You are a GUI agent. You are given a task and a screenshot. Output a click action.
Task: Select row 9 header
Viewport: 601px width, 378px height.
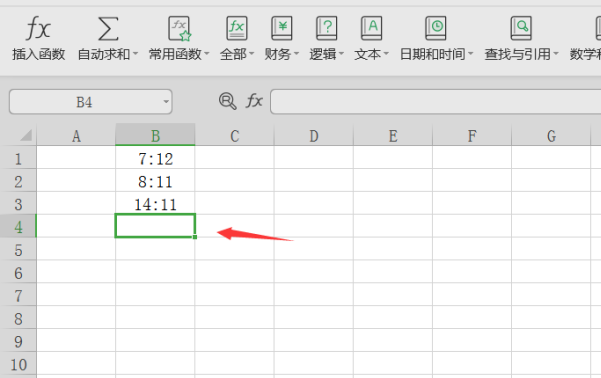pos(18,340)
